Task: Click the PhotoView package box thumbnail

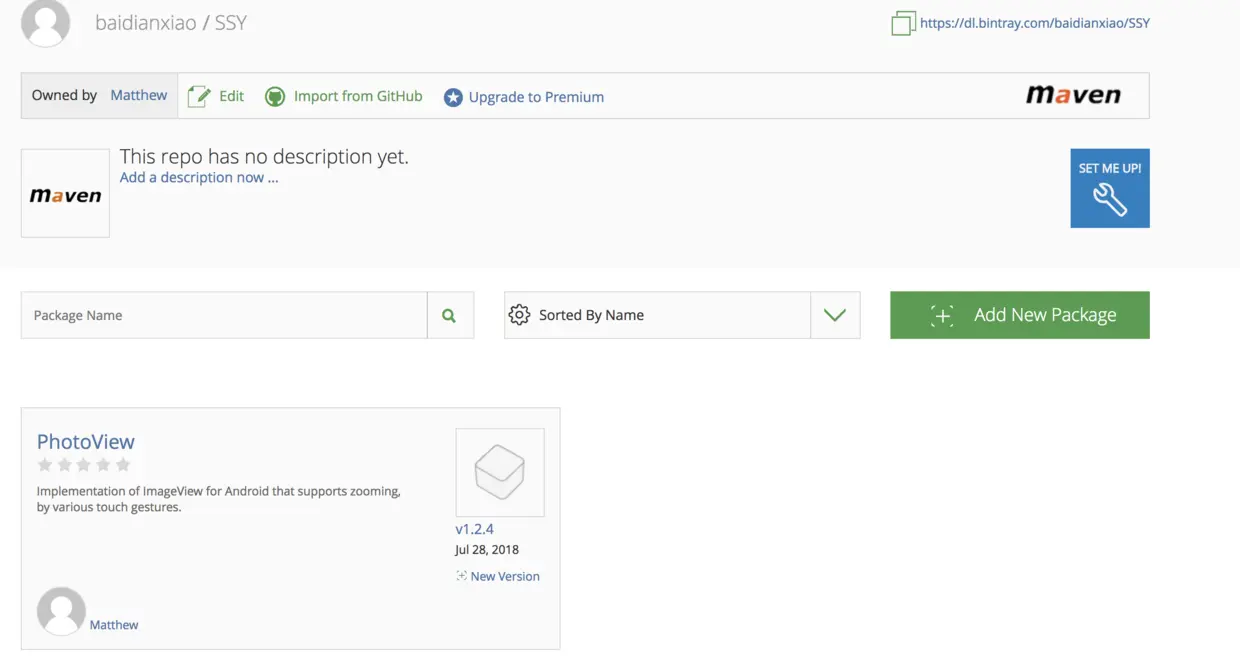Action: (x=500, y=472)
